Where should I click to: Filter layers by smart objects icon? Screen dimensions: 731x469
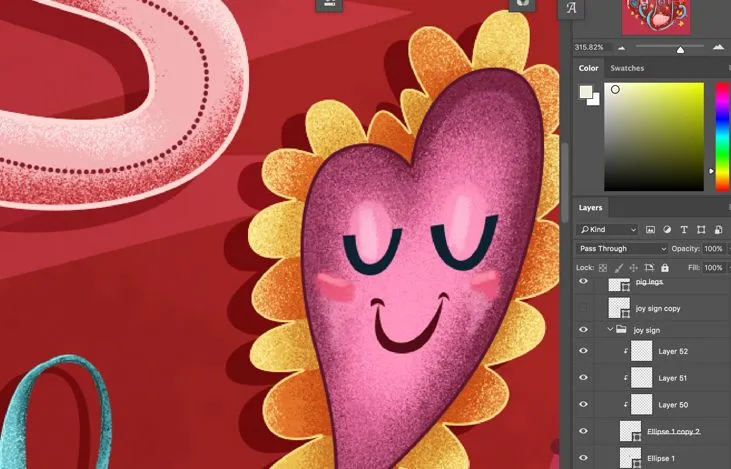pyautogui.click(x=718, y=229)
